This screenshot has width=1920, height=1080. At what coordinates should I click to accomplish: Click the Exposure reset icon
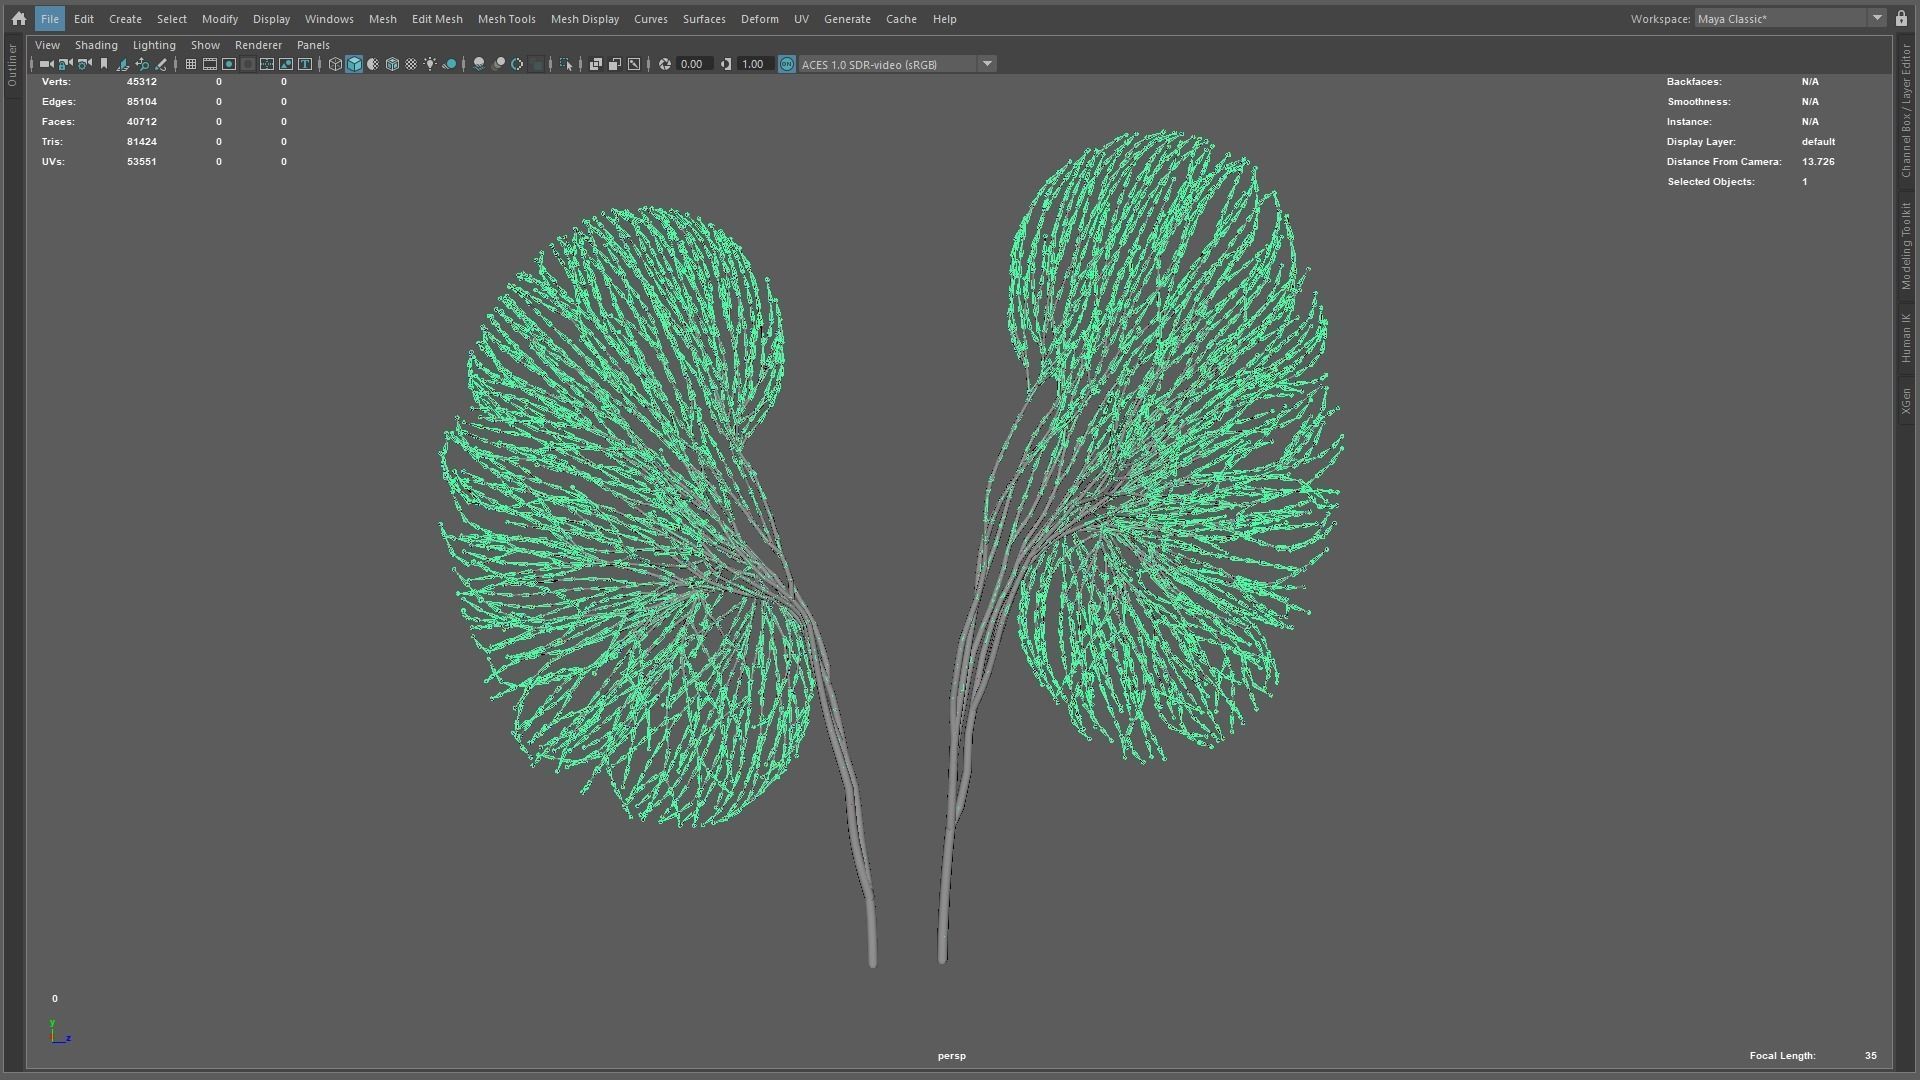click(x=665, y=64)
